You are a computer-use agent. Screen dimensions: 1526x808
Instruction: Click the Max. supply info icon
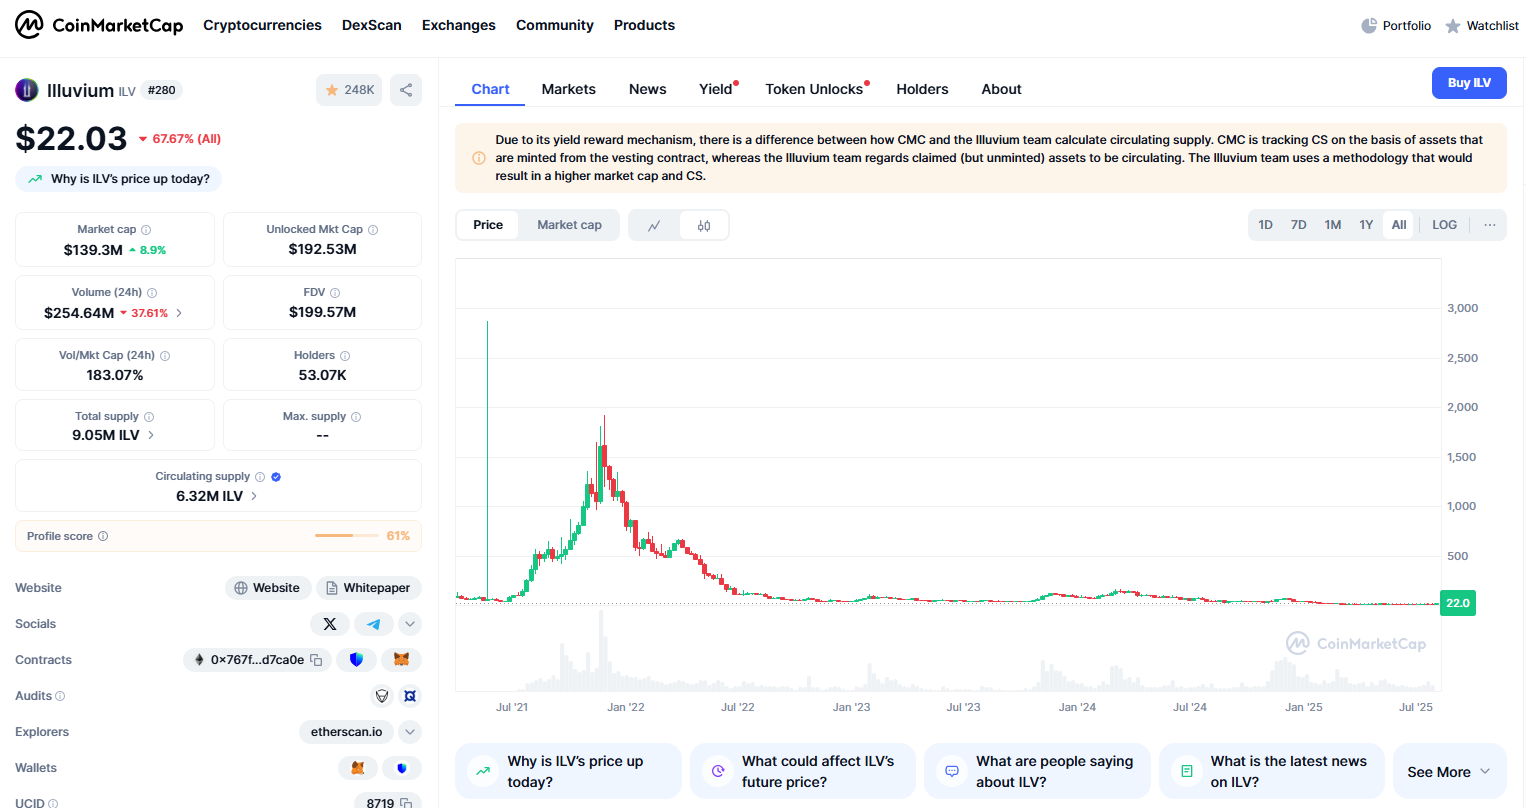click(356, 417)
